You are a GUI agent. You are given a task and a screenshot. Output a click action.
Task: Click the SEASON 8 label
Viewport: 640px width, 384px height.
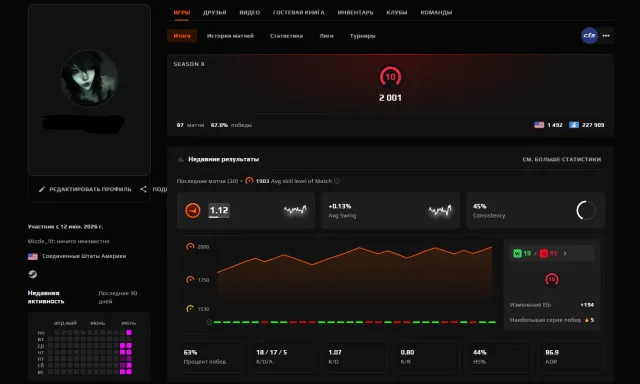point(189,64)
